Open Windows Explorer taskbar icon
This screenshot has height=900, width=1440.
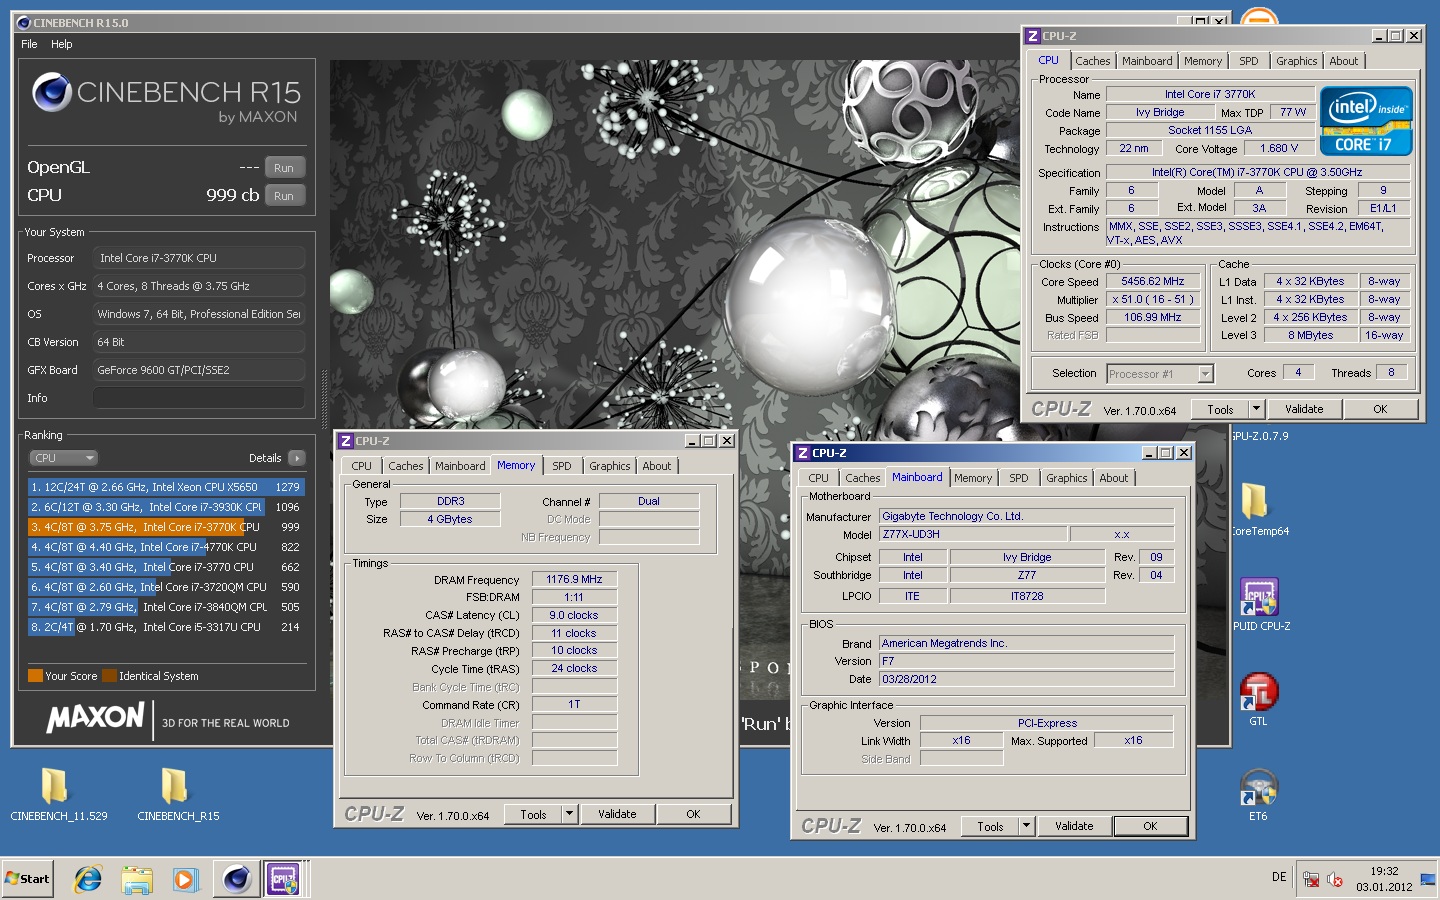pos(137,879)
